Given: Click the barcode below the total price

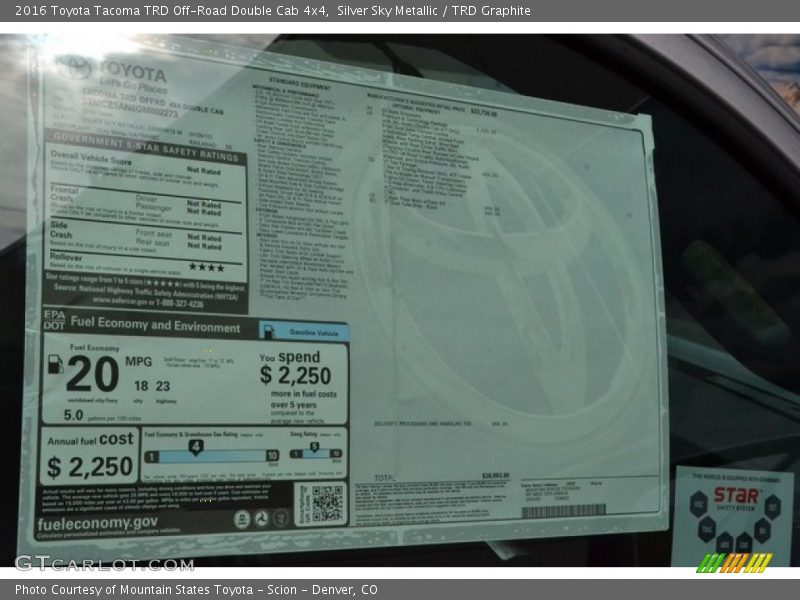Looking at the screenshot, I should (563, 511).
